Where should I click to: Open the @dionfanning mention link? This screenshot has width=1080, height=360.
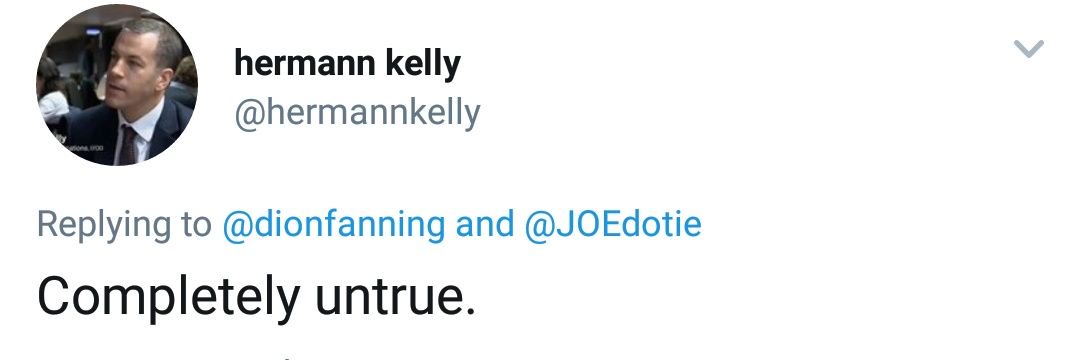(334, 224)
